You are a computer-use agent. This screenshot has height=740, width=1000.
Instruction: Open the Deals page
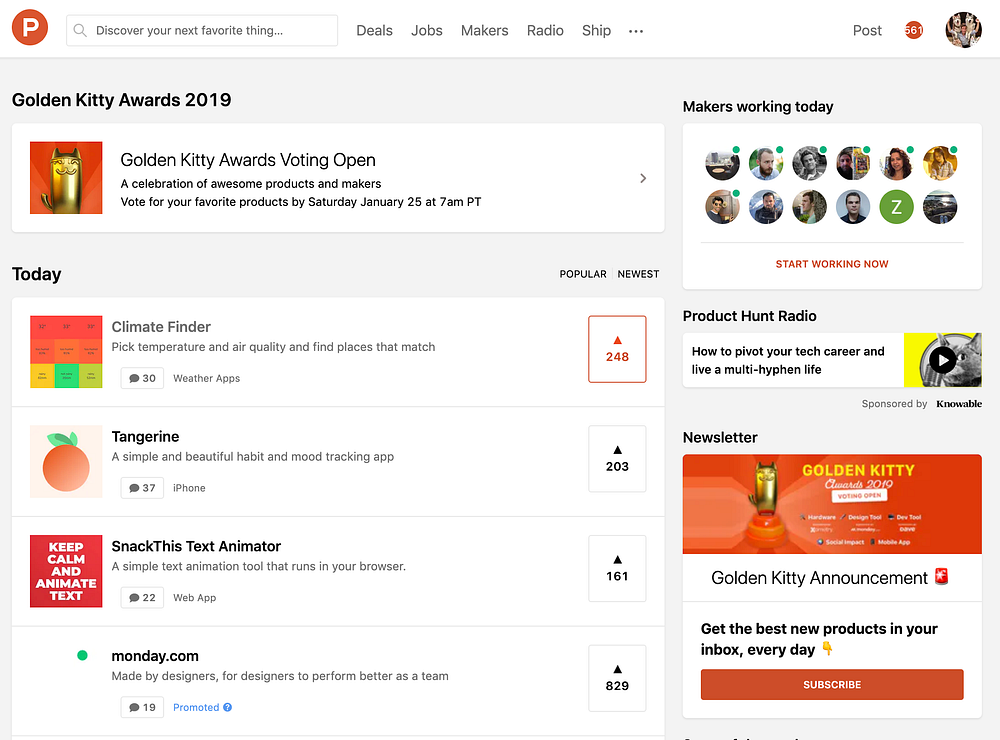pyautogui.click(x=374, y=31)
